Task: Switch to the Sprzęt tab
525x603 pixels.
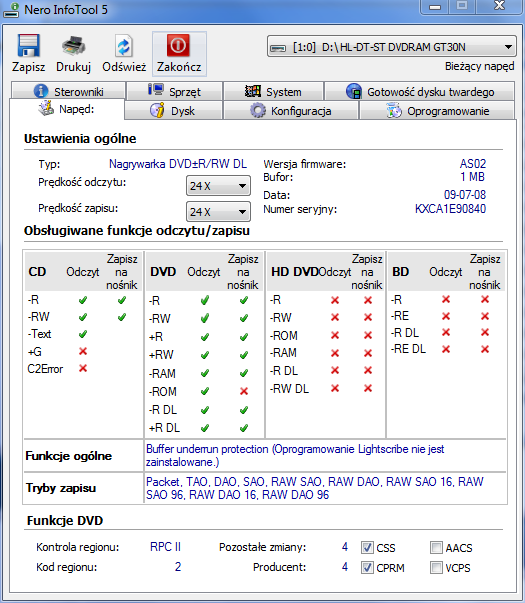Action: 175,92
